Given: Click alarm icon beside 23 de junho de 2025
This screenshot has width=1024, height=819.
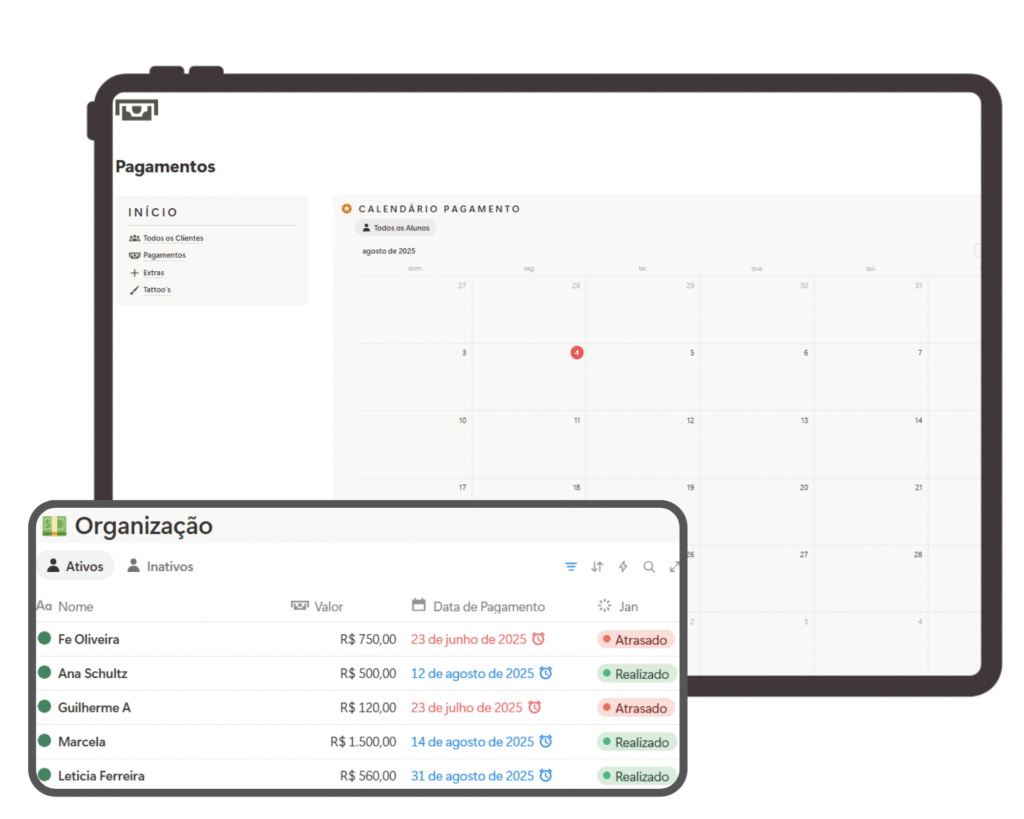Looking at the screenshot, I should pyautogui.click(x=538, y=639).
